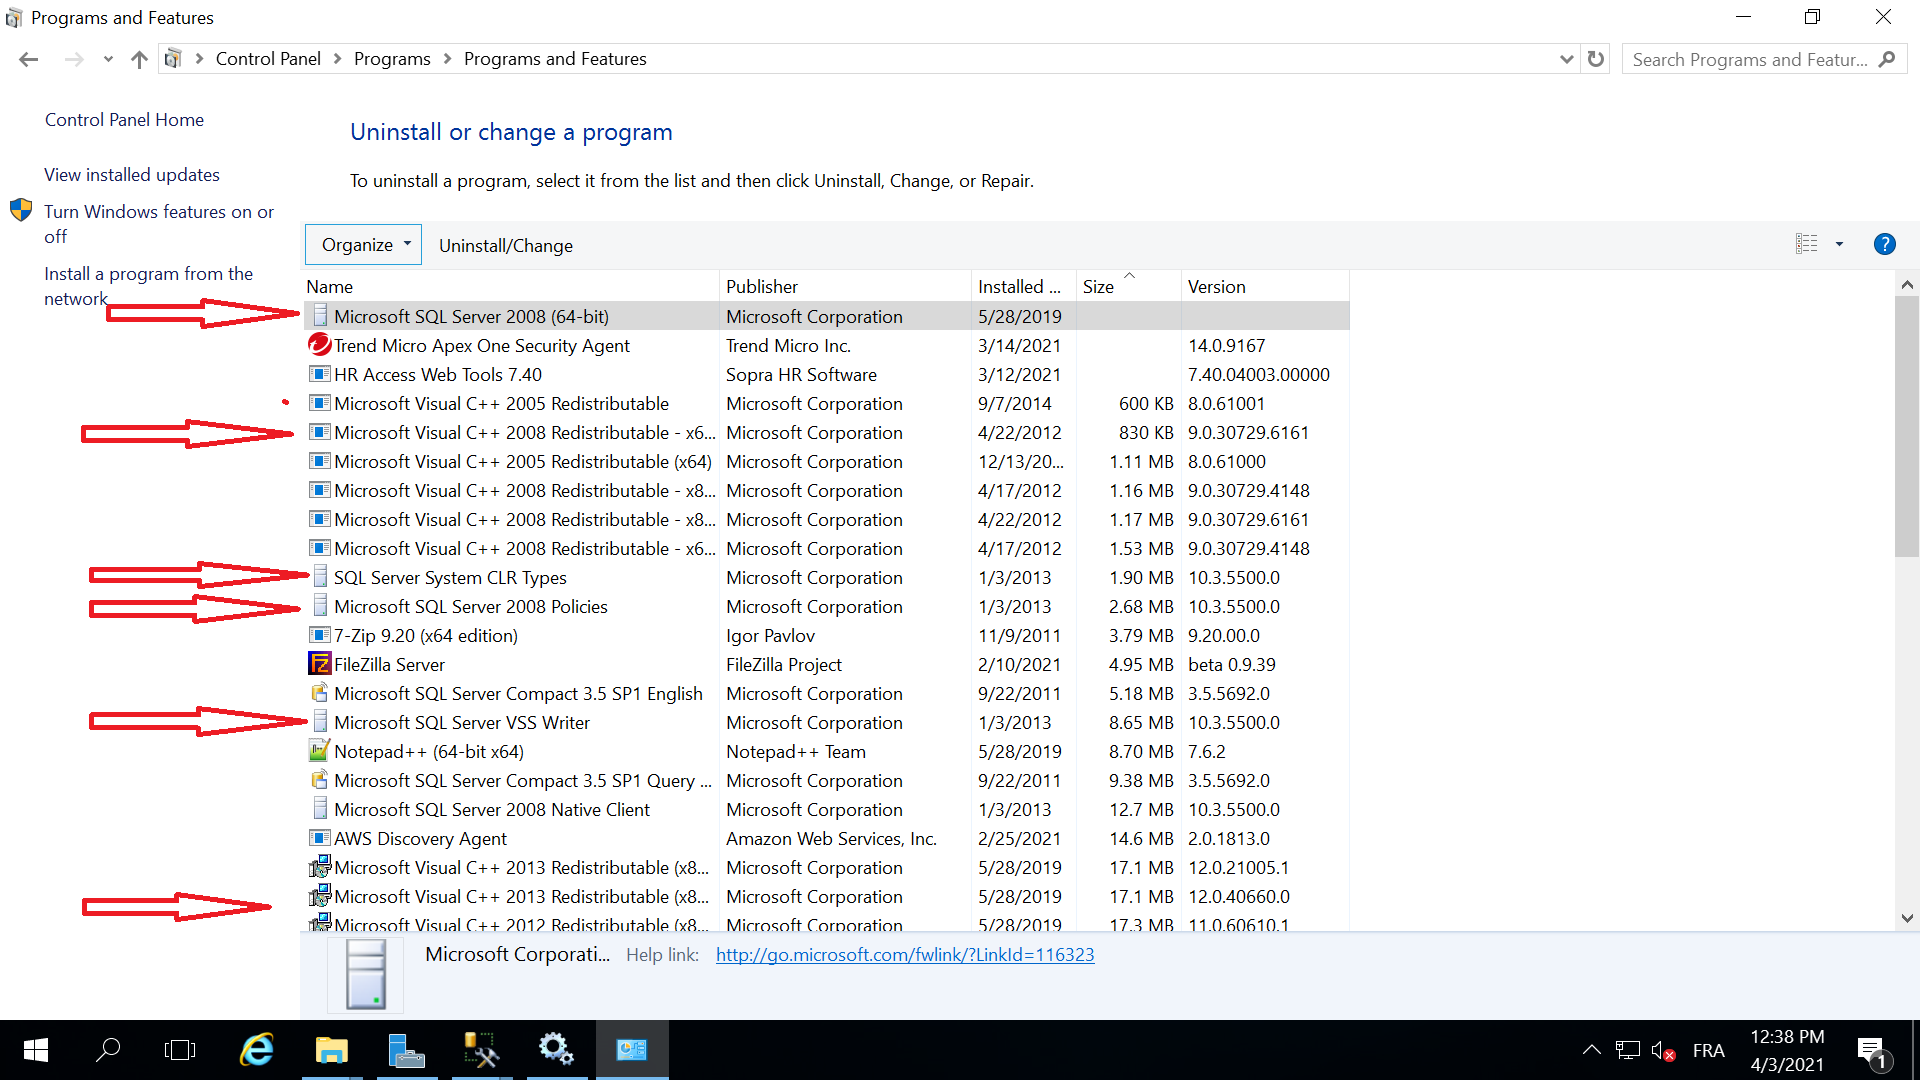This screenshot has height=1080, width=1920.
Task: Click the Search Programs and Features field
Action: point(1750,59)
